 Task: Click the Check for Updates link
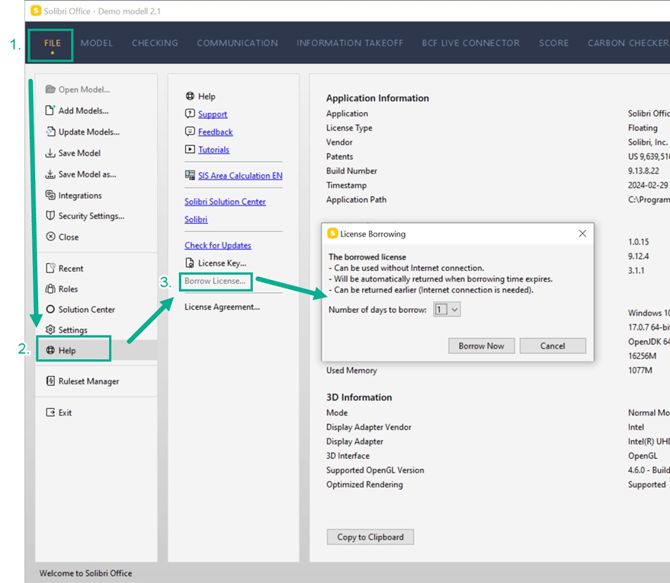(218, 245)
